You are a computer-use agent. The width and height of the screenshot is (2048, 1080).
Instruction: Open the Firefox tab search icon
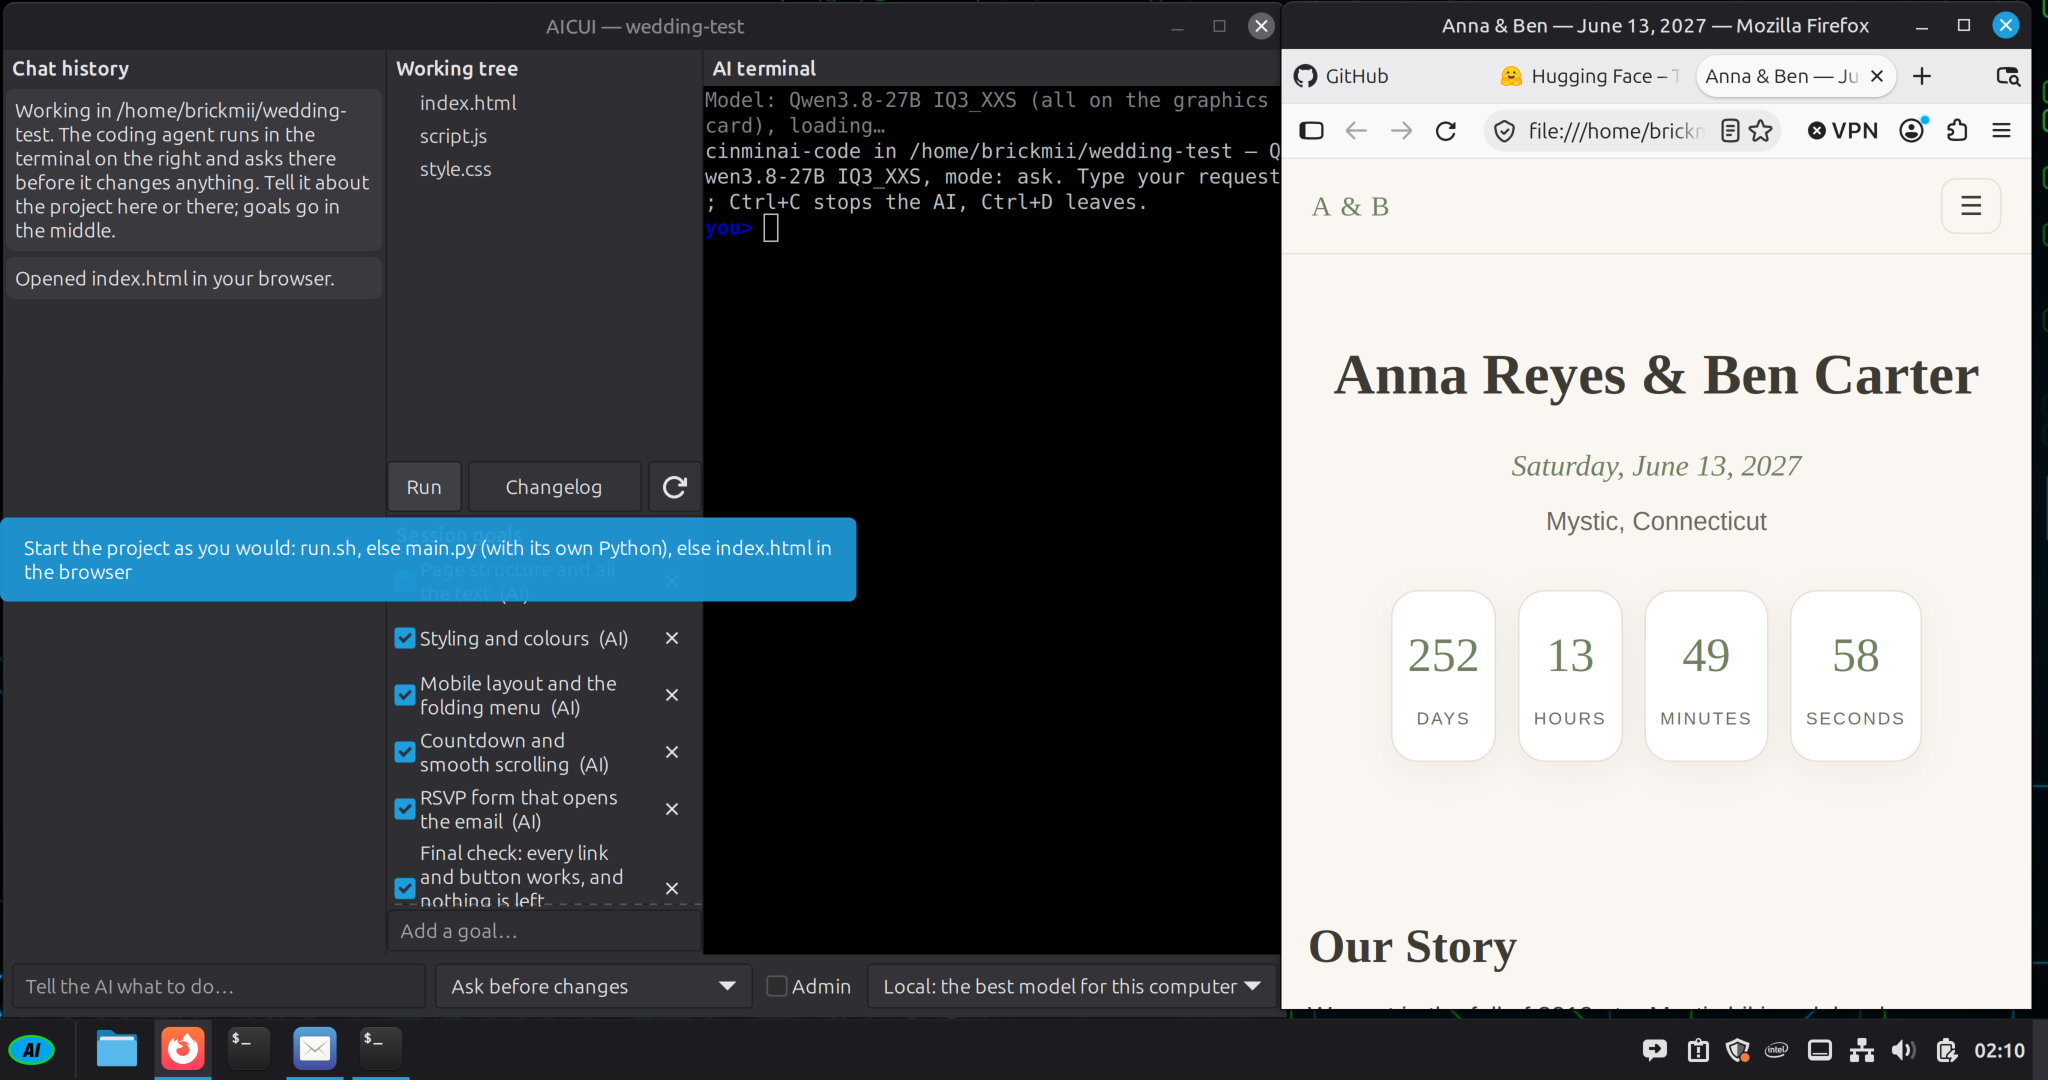click(2008, 76)
